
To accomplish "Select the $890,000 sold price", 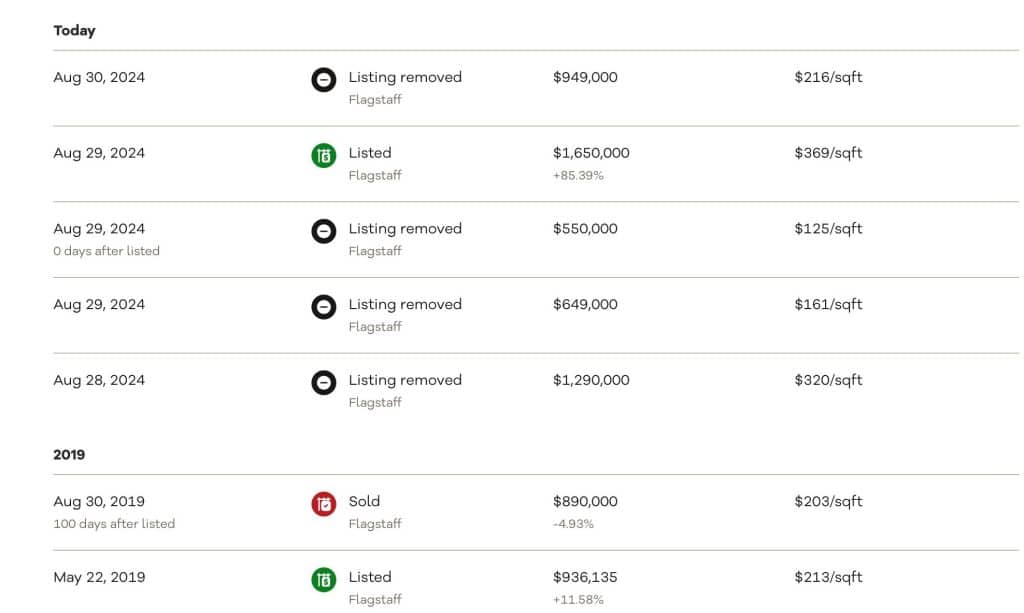I will pos(585,501).
